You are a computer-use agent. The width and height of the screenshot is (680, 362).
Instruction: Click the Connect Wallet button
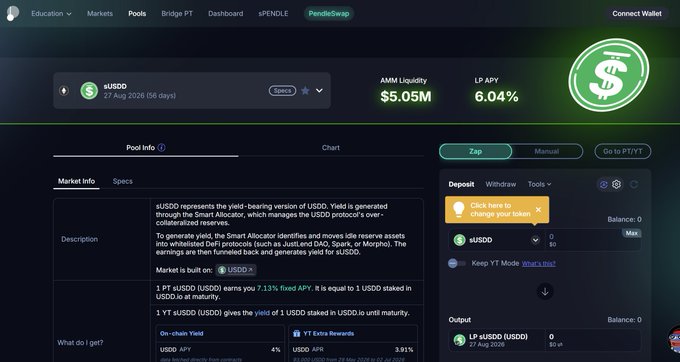(637, 13)
